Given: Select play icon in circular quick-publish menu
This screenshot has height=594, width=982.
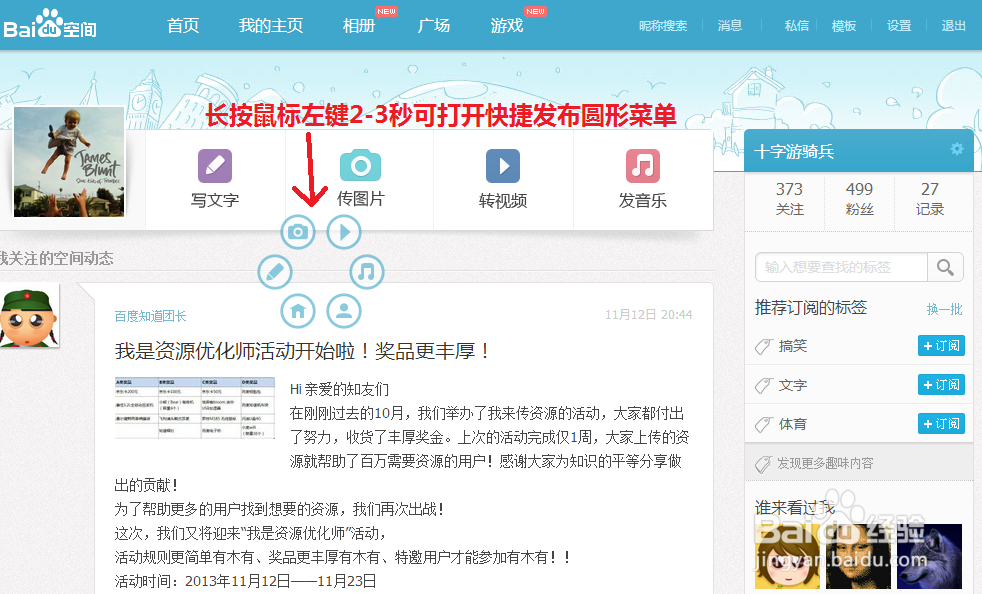Looking at the screenshot, I should tap(344, 232).
